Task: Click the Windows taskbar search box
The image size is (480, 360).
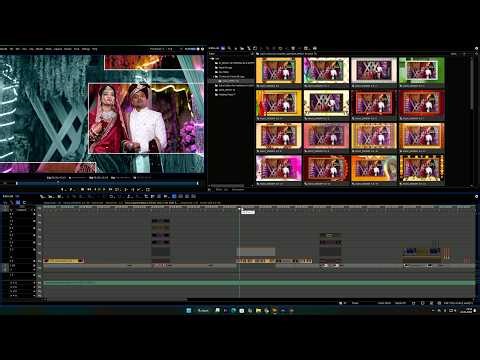Action: click(x=203, y=310)
